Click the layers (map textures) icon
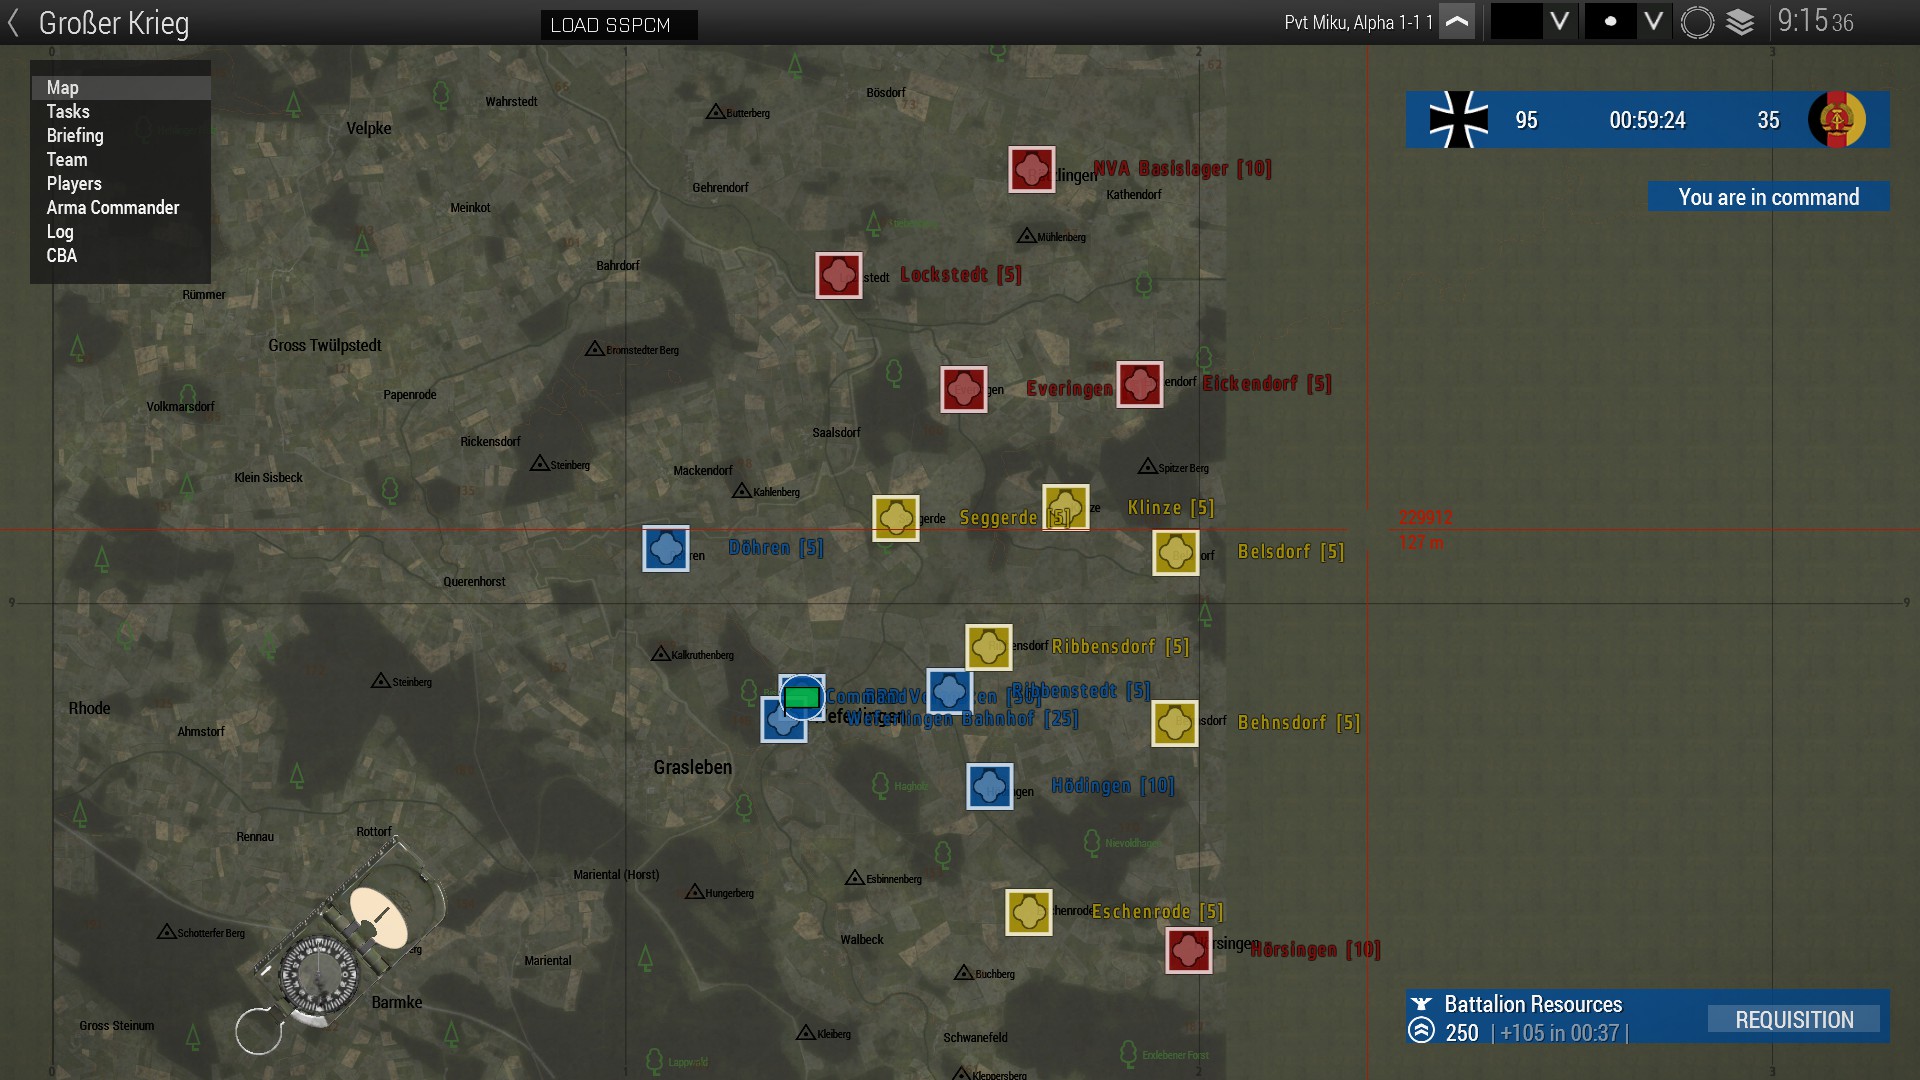This screenshot has height=1080, width=1920. [x=1740, y=22]
